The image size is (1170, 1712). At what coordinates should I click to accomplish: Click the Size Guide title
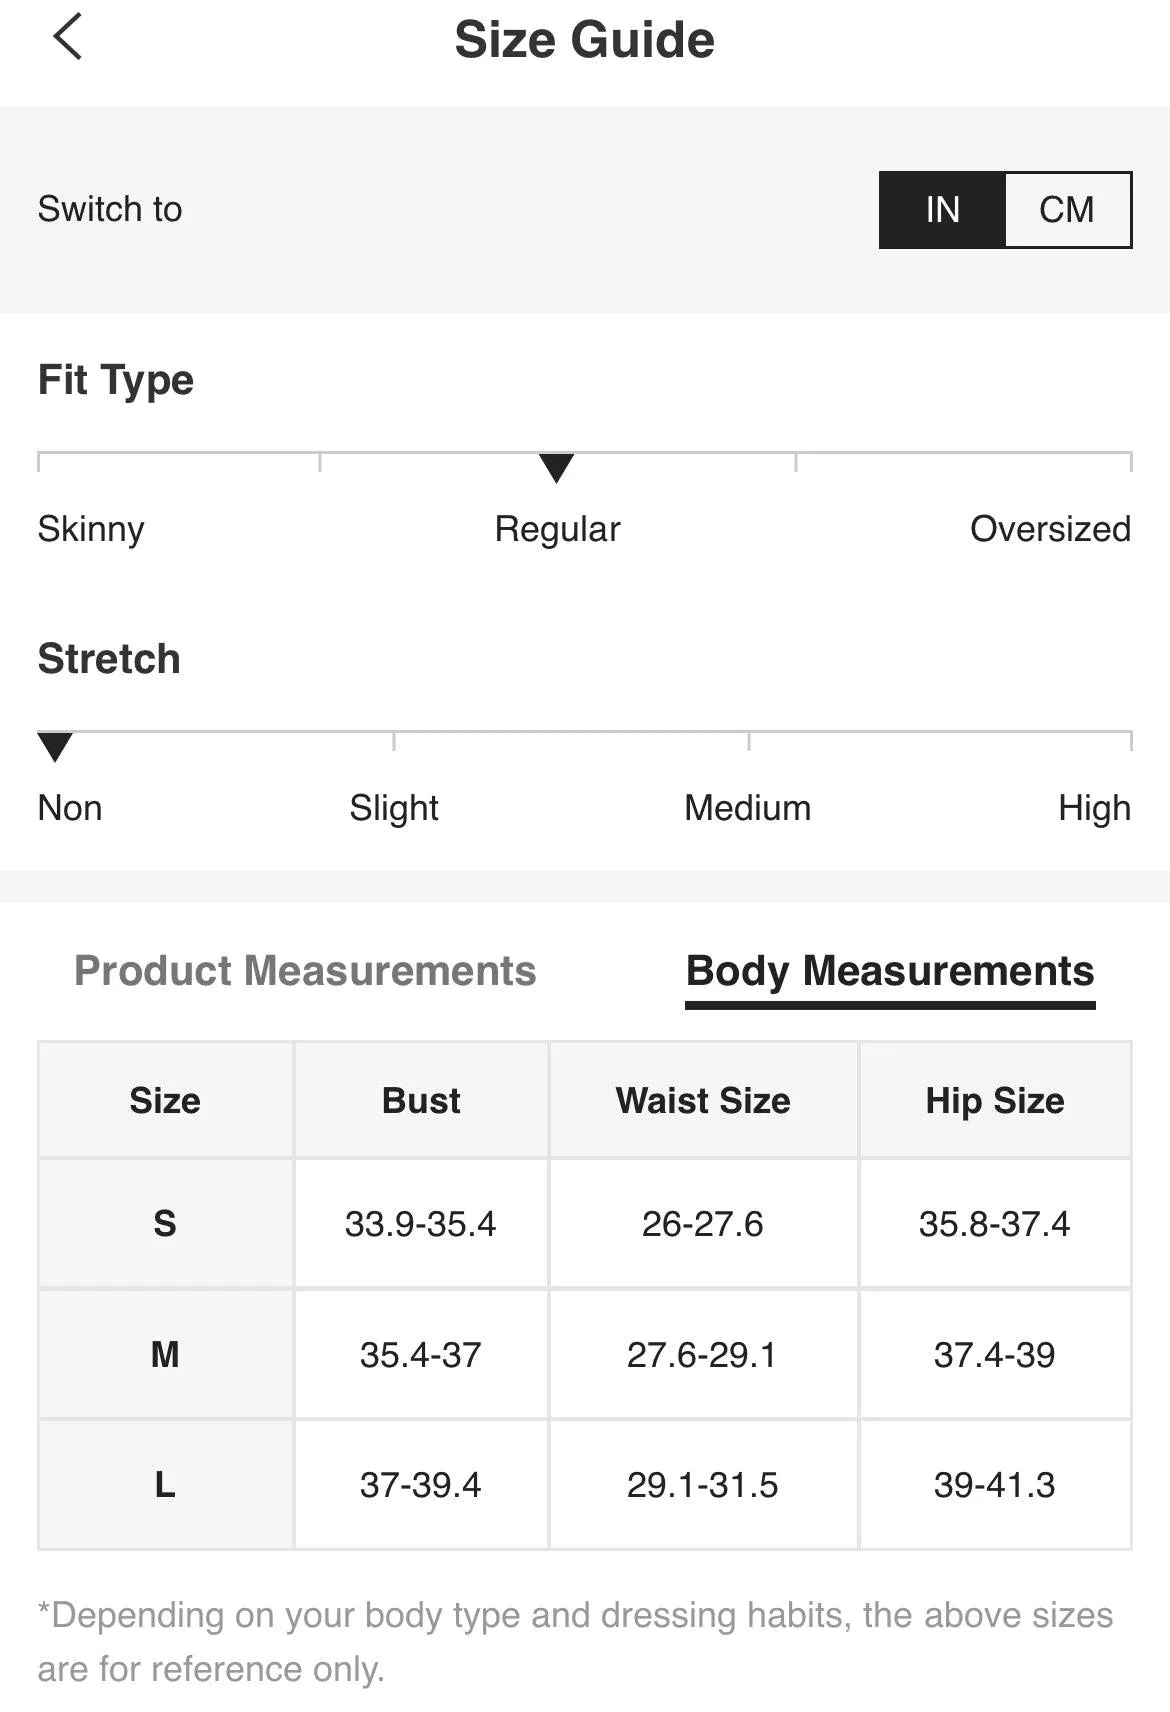pos(584,40)
